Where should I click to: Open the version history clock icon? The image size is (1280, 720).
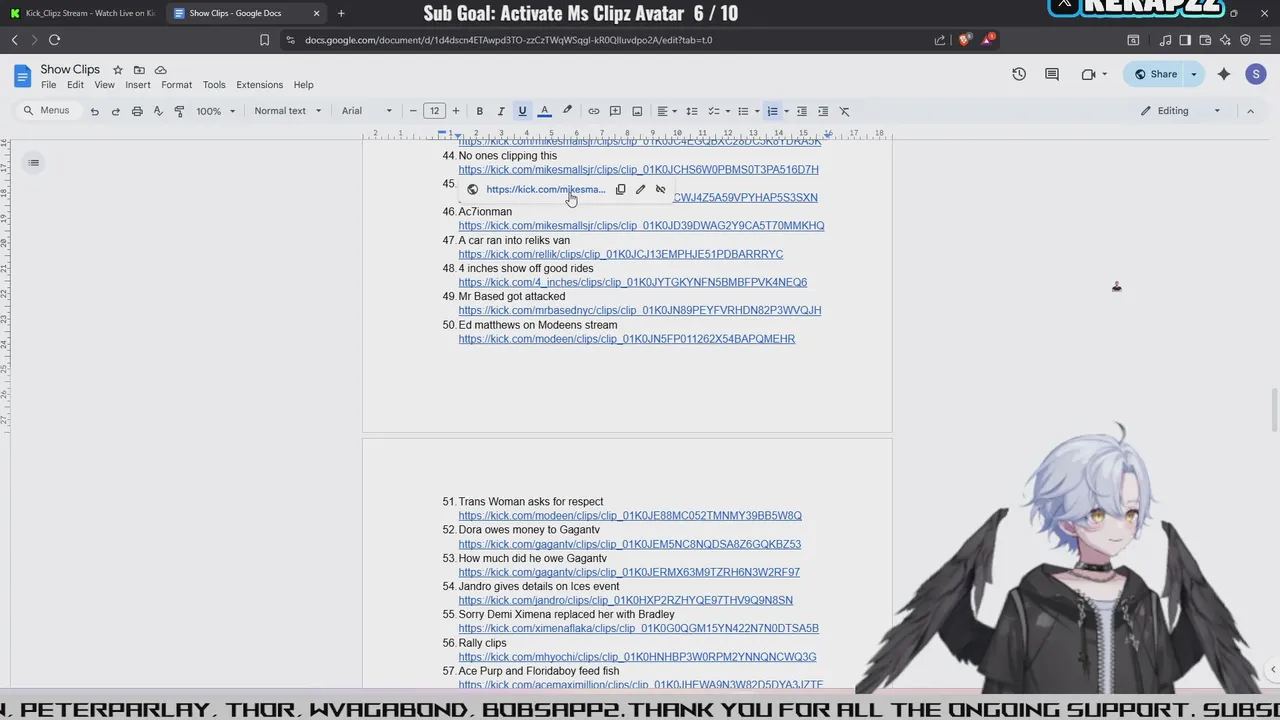(x=1019, y=74)
